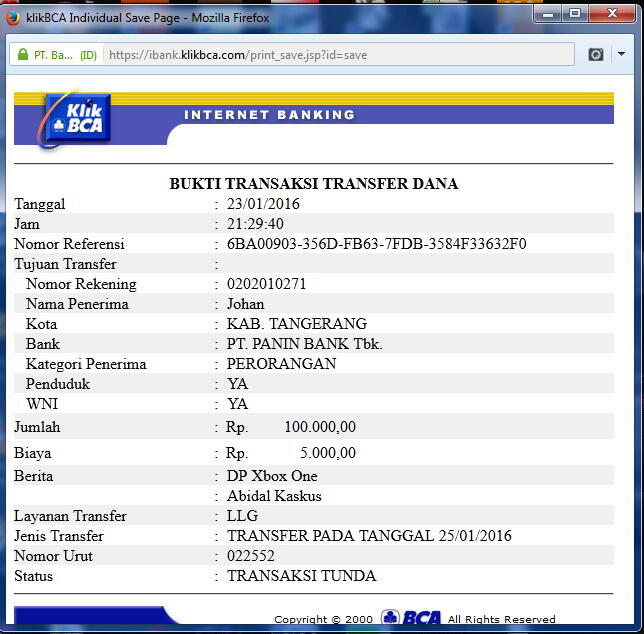Screen dimensions: 644x634
Task: Click the transfer service value LLG
Action: click(242, 516)
